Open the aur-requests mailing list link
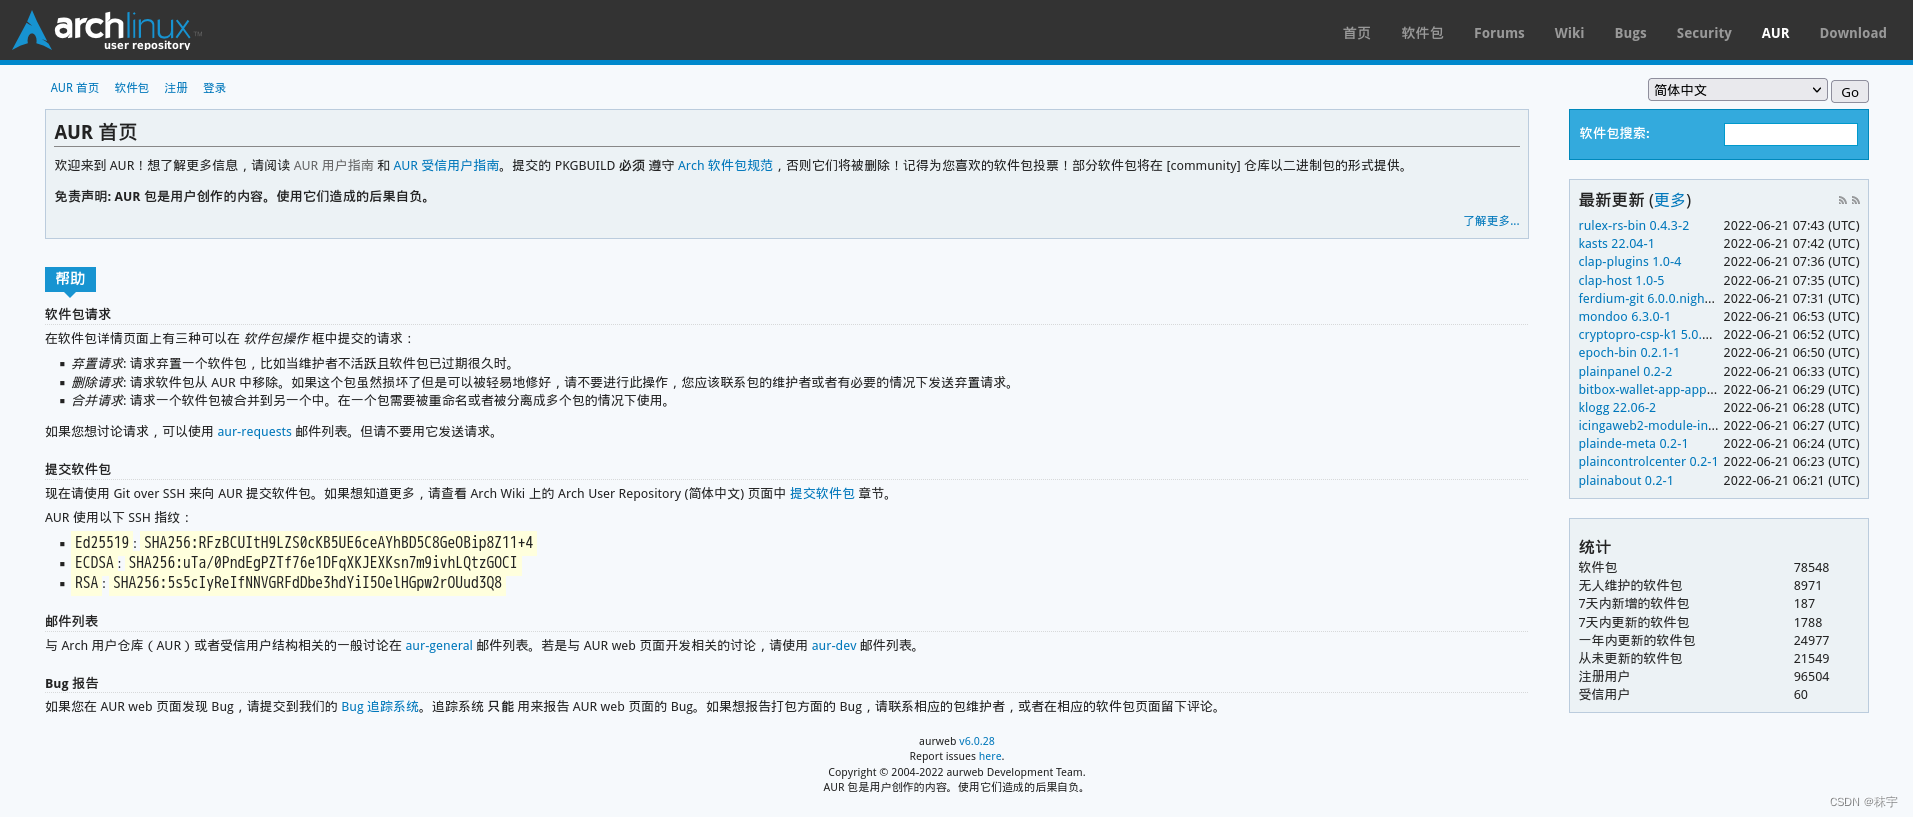Image resolution: width=1913 pixels, height=817 pixels. click(254, 432)
